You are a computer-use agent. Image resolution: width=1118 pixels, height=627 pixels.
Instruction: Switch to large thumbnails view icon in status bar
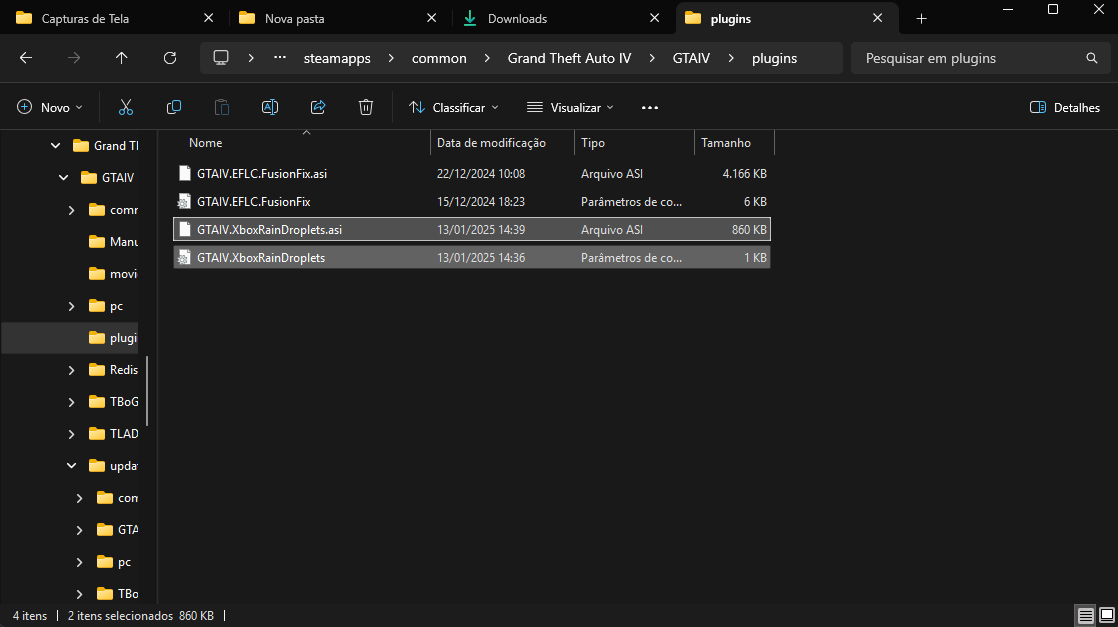point(1107,616)
